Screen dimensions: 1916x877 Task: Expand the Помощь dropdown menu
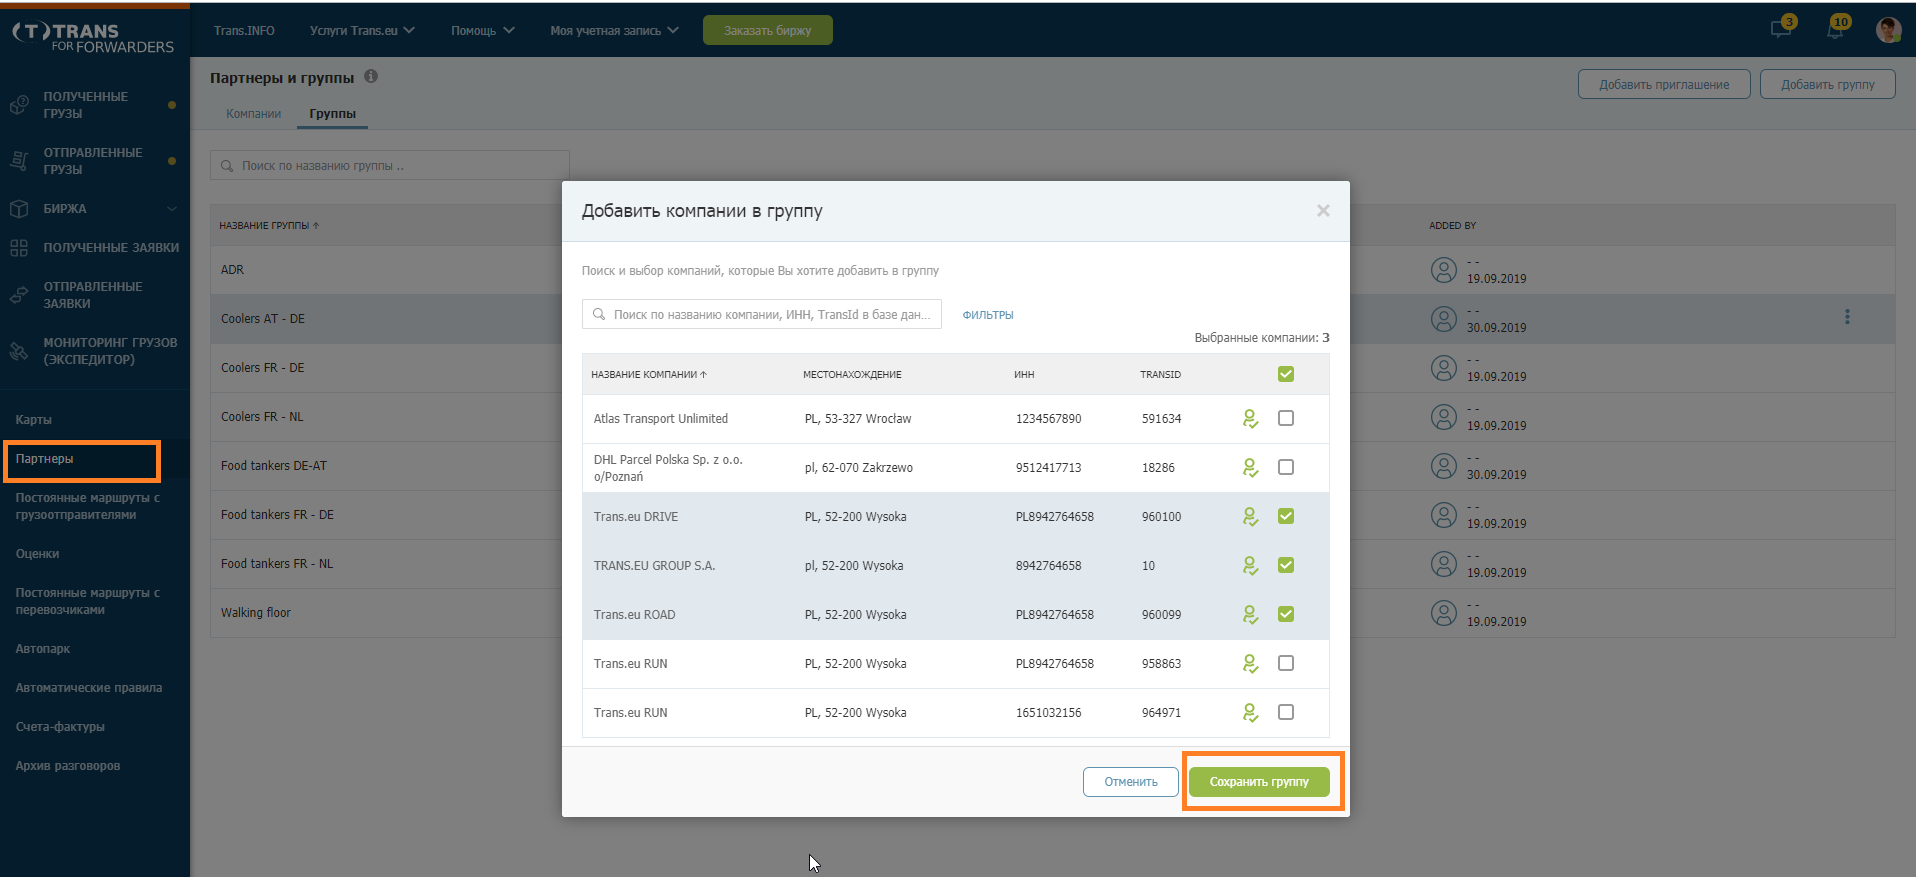[482, 30]
